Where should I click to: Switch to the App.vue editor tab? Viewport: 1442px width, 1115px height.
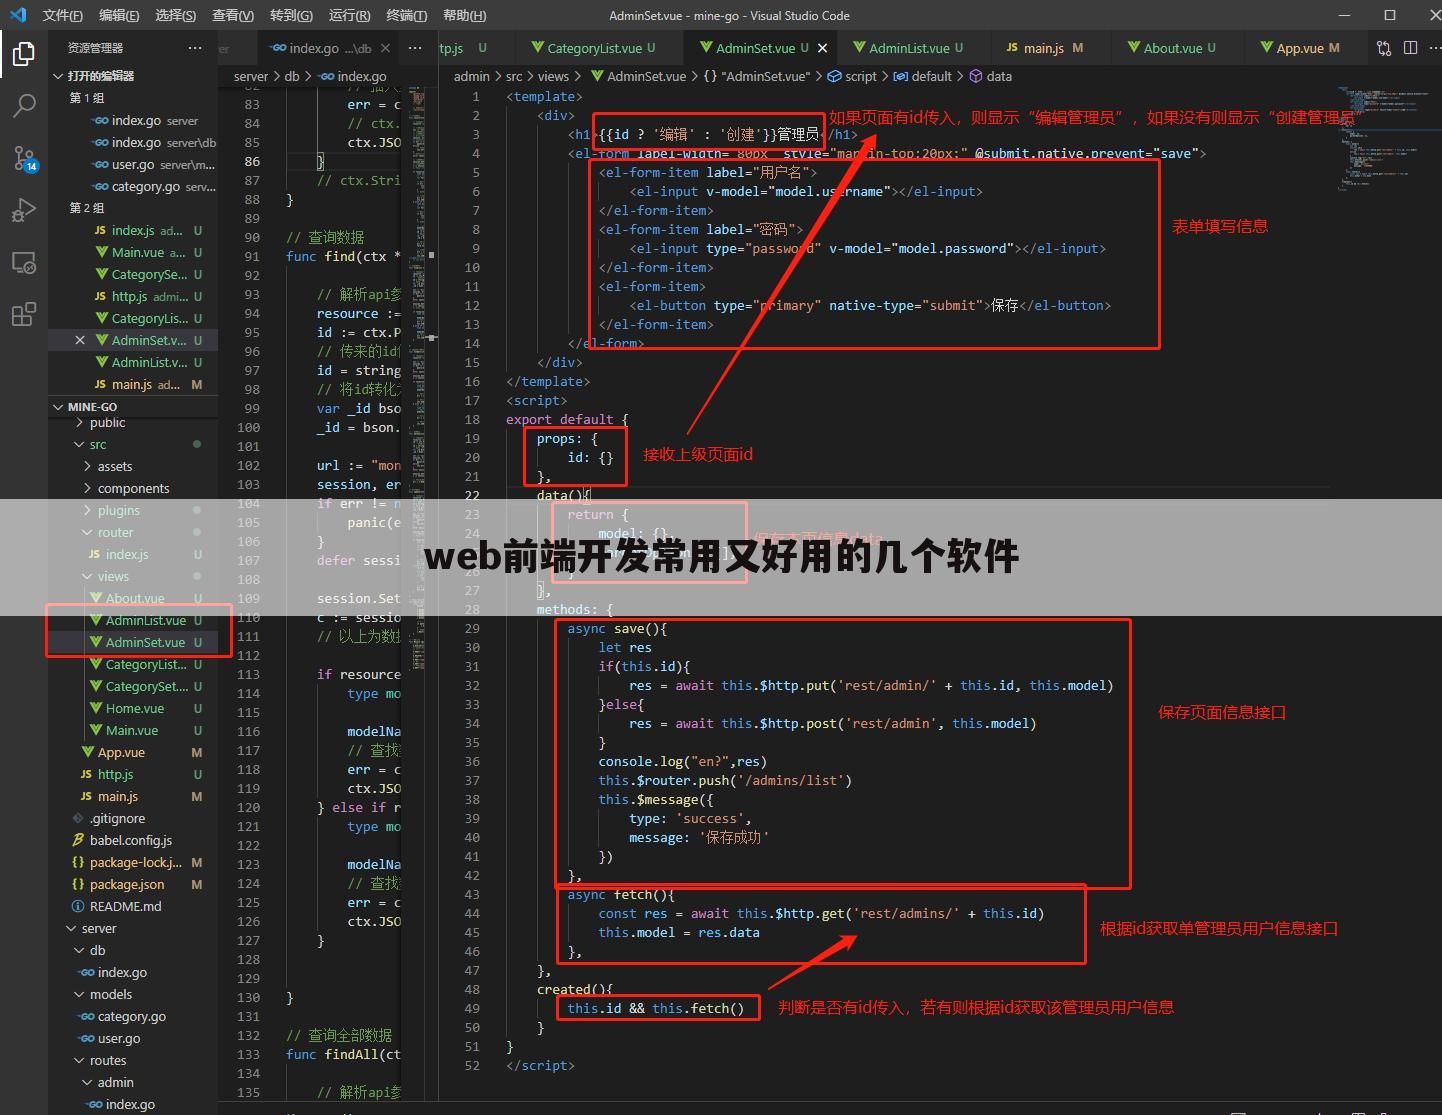pyautogui.click(x=1300, y=48)
